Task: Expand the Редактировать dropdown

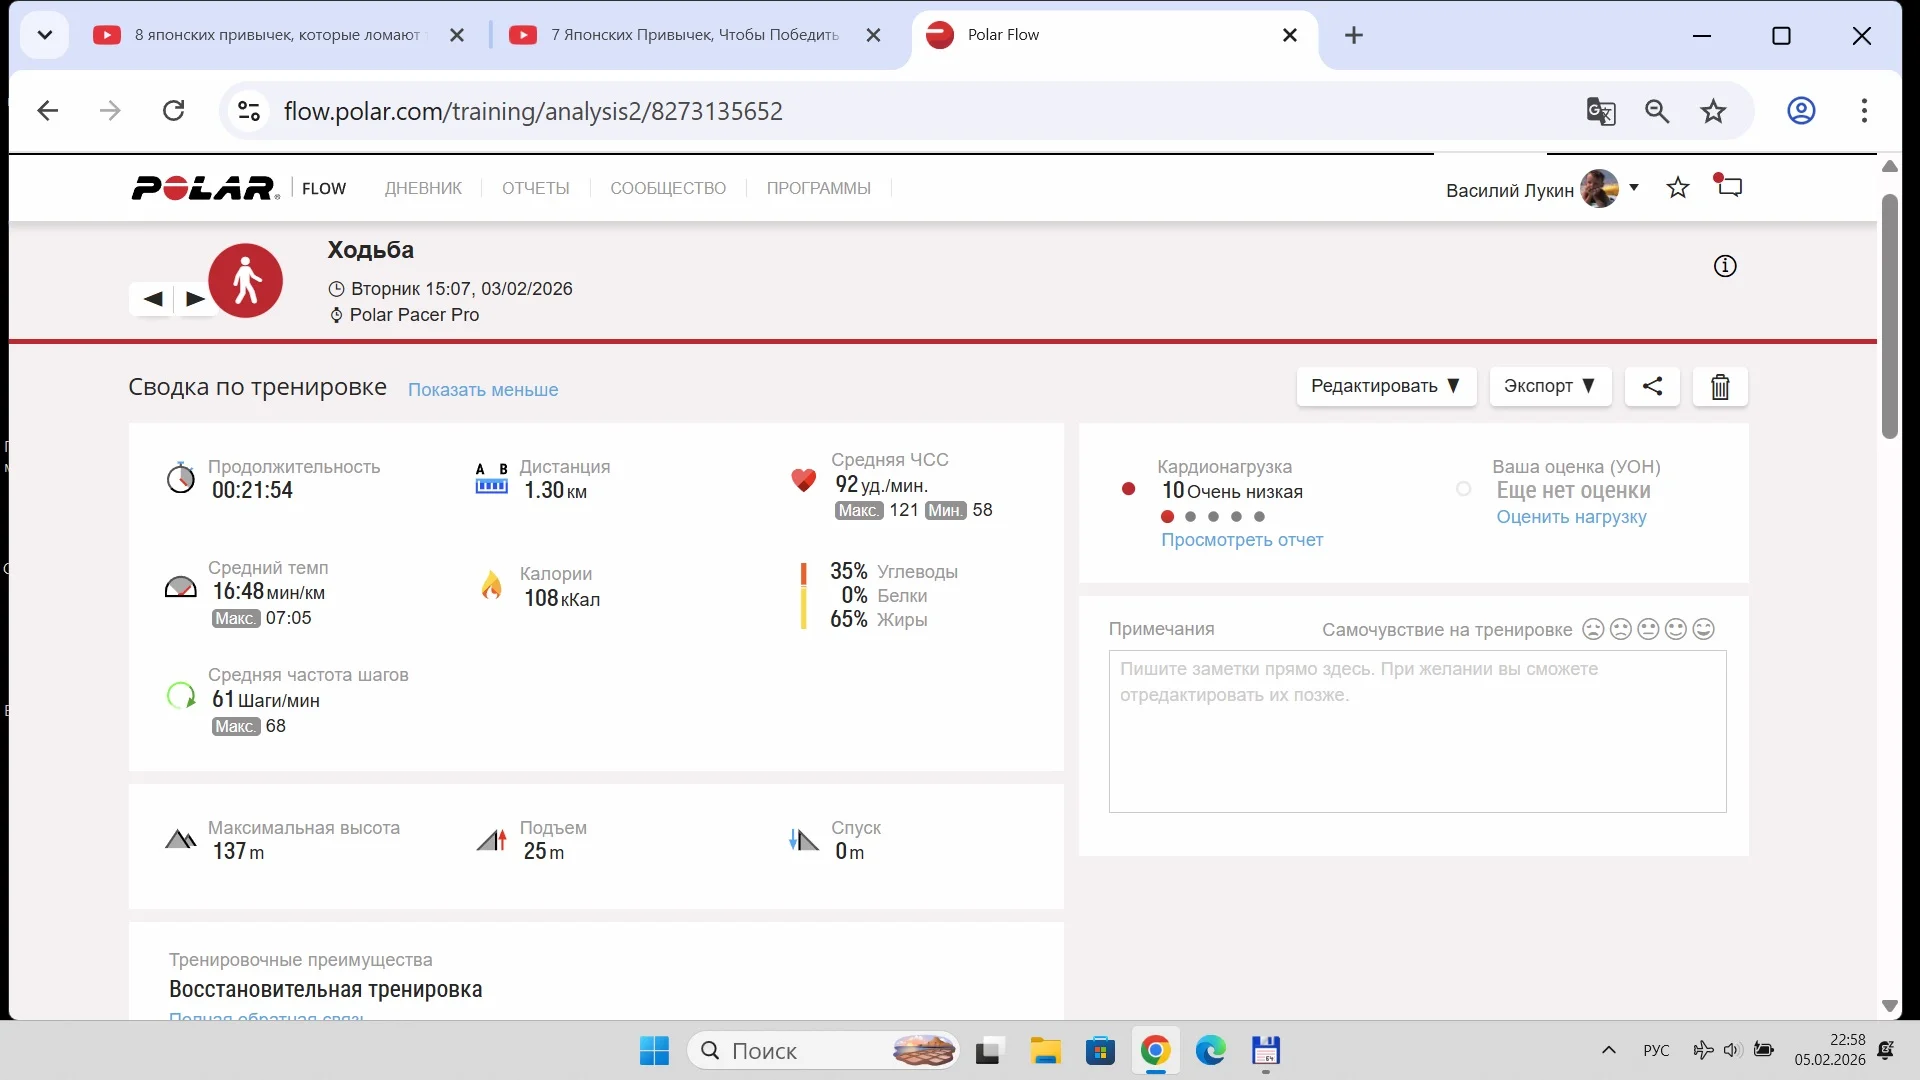Action: 1386,386
